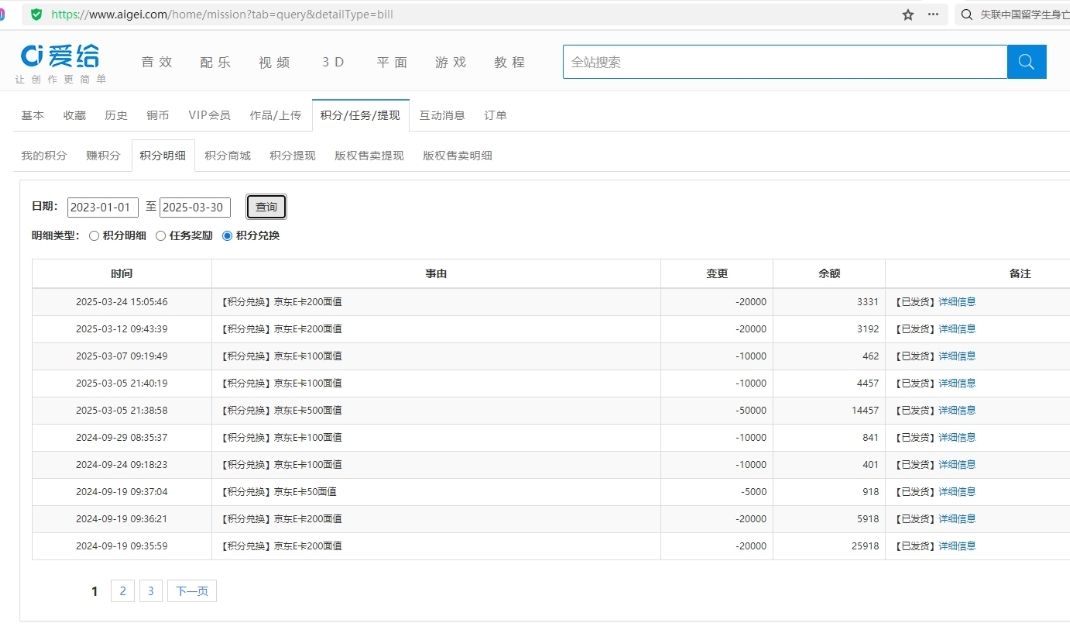Open the 赚积分 sub-tab
This screenshot has height=624, width=1070.
point(103,156)
